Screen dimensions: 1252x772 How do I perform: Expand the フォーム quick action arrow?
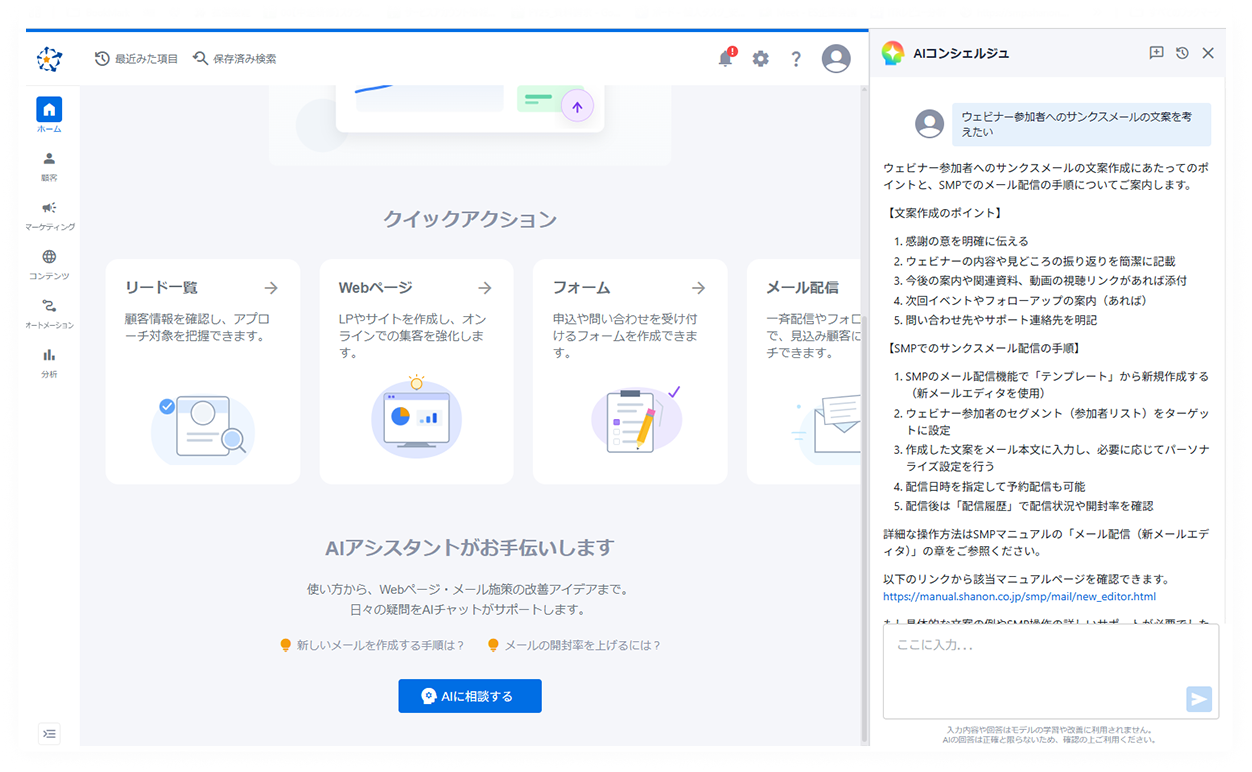[699, 287]
